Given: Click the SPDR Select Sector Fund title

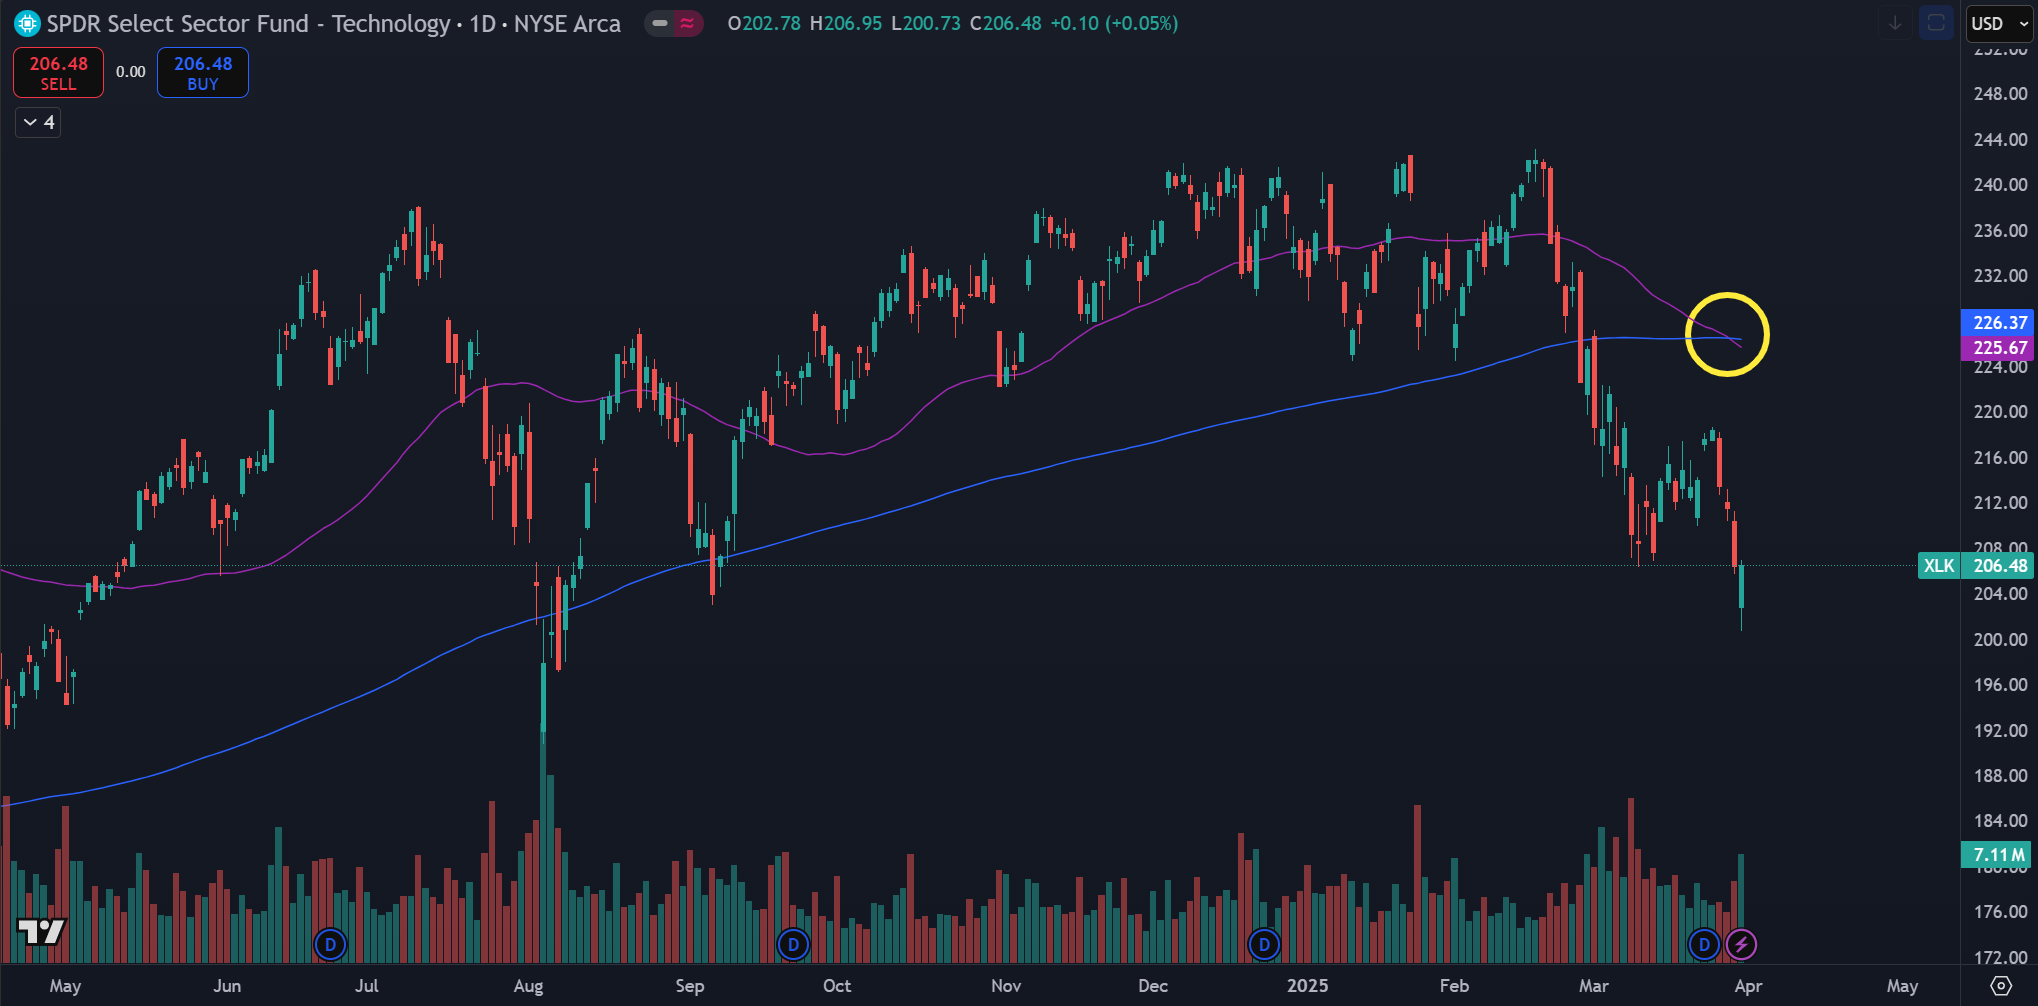Looking at the screenshot, I should (178, 23).
